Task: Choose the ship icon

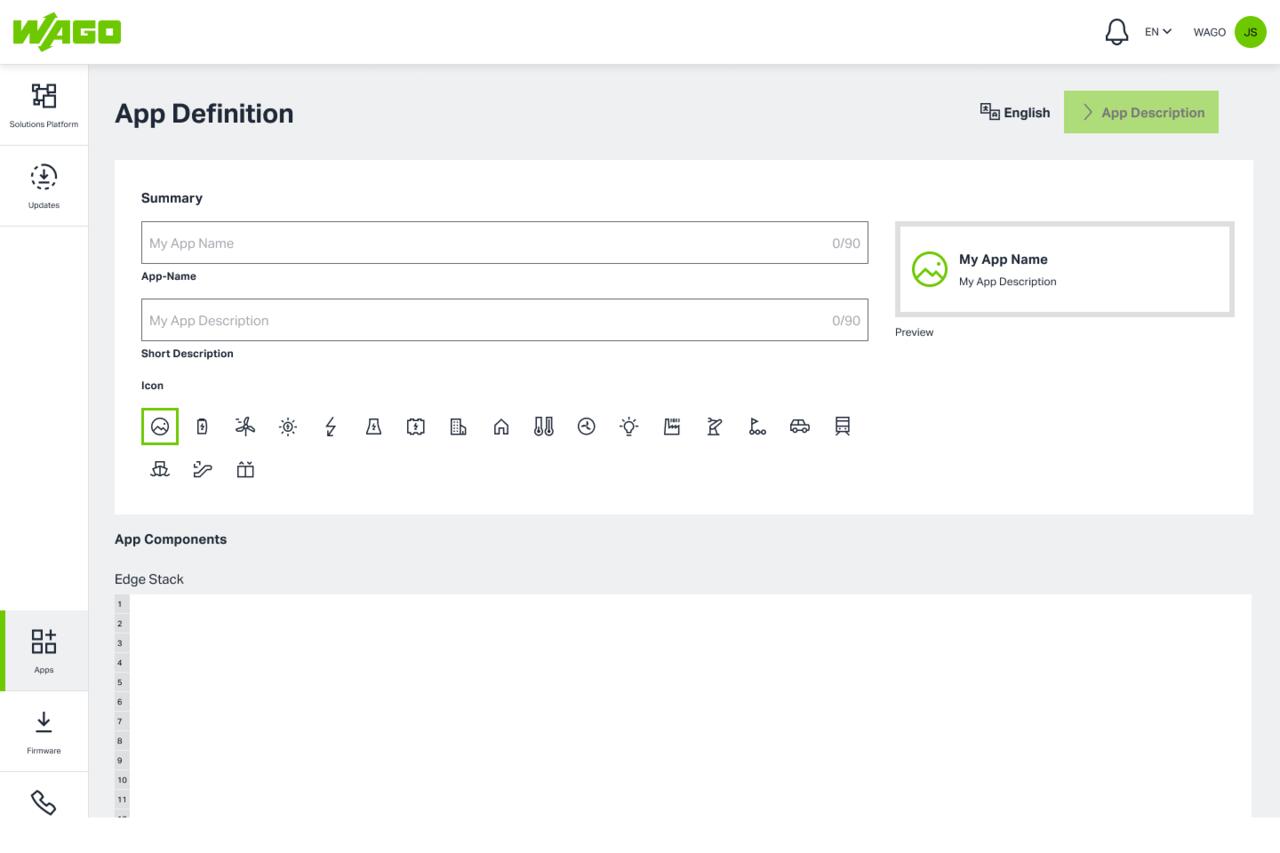Action: tap(160, 469)
